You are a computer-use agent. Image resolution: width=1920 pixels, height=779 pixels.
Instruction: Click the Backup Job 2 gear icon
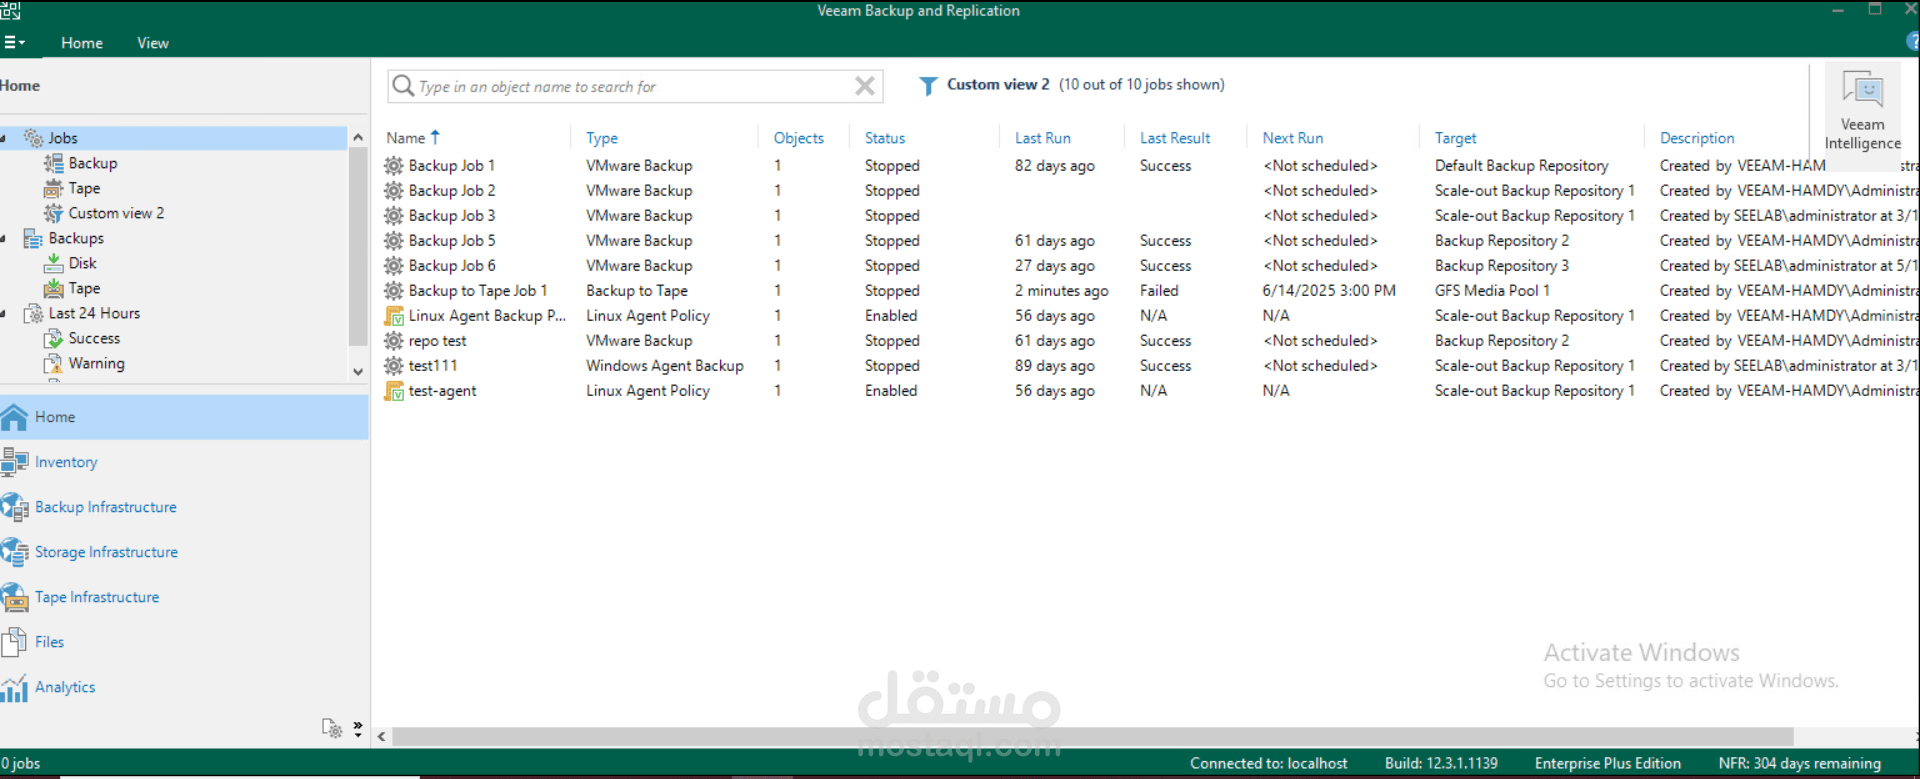click(x=394, y=191)
